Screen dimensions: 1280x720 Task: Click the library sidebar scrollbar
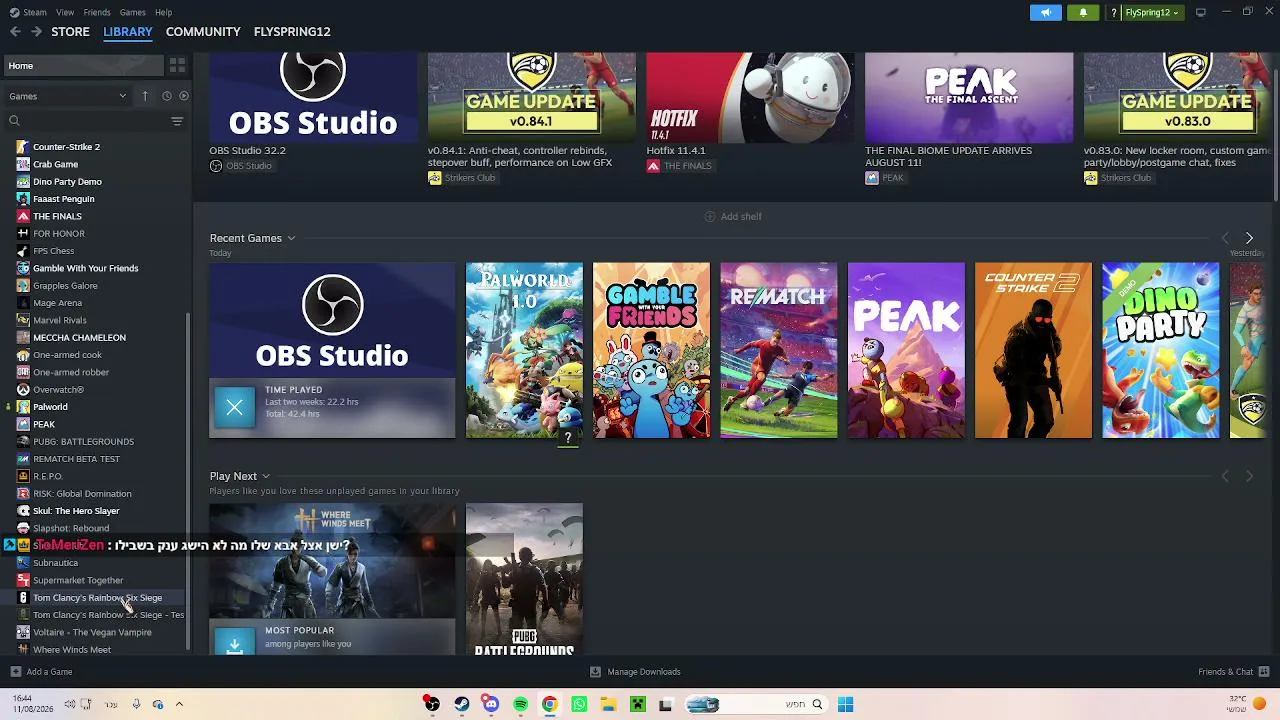point(189,480)
